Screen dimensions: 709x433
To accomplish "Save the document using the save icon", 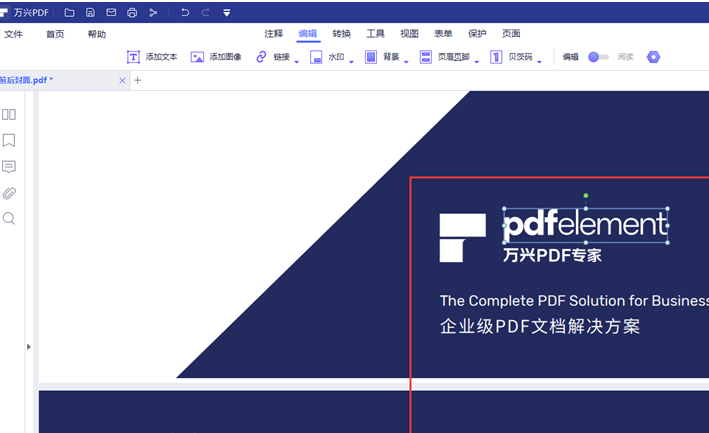I will [90, 13].
